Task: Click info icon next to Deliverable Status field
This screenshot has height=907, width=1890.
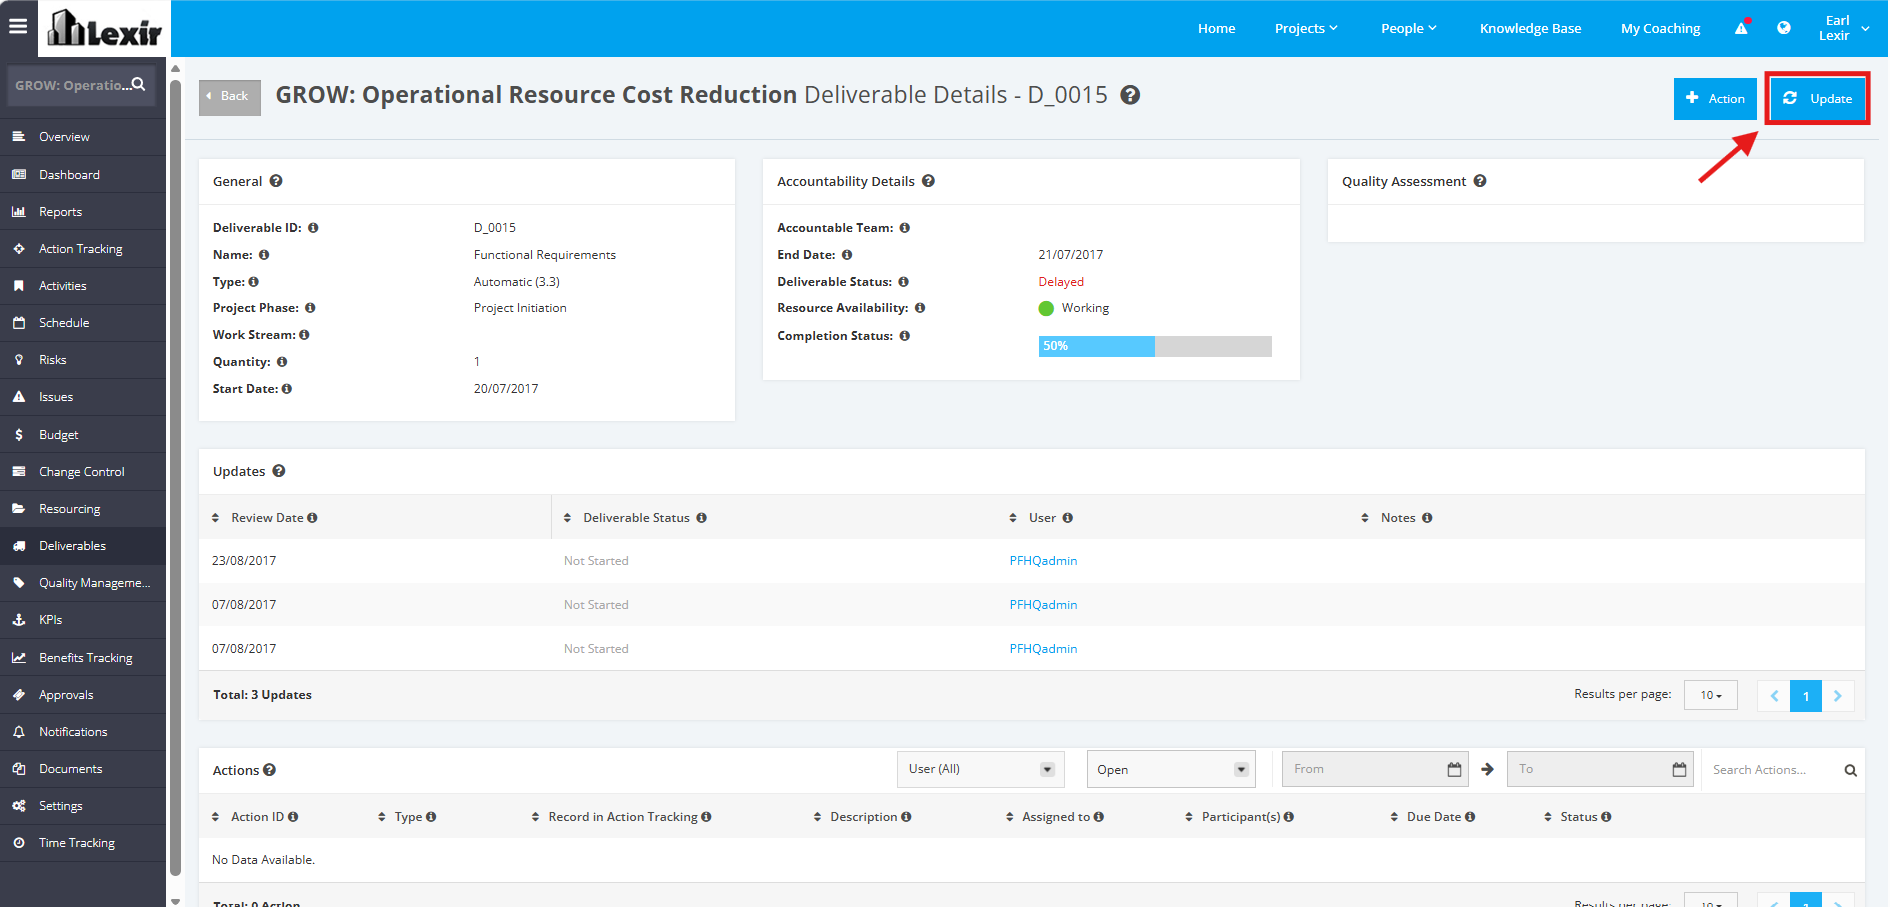Action: click(903, 282)
